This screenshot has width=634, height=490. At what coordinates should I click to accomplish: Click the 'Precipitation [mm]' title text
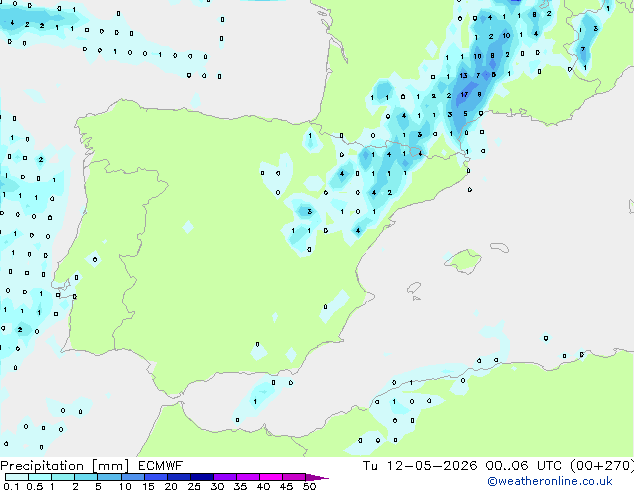click(65, 466)
